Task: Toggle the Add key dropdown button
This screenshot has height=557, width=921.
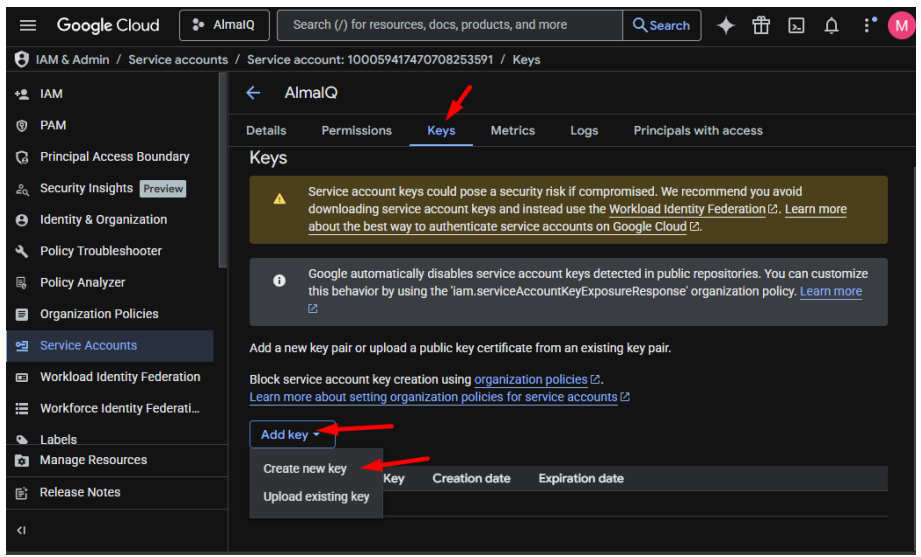Action: click(x=292, y=434)
